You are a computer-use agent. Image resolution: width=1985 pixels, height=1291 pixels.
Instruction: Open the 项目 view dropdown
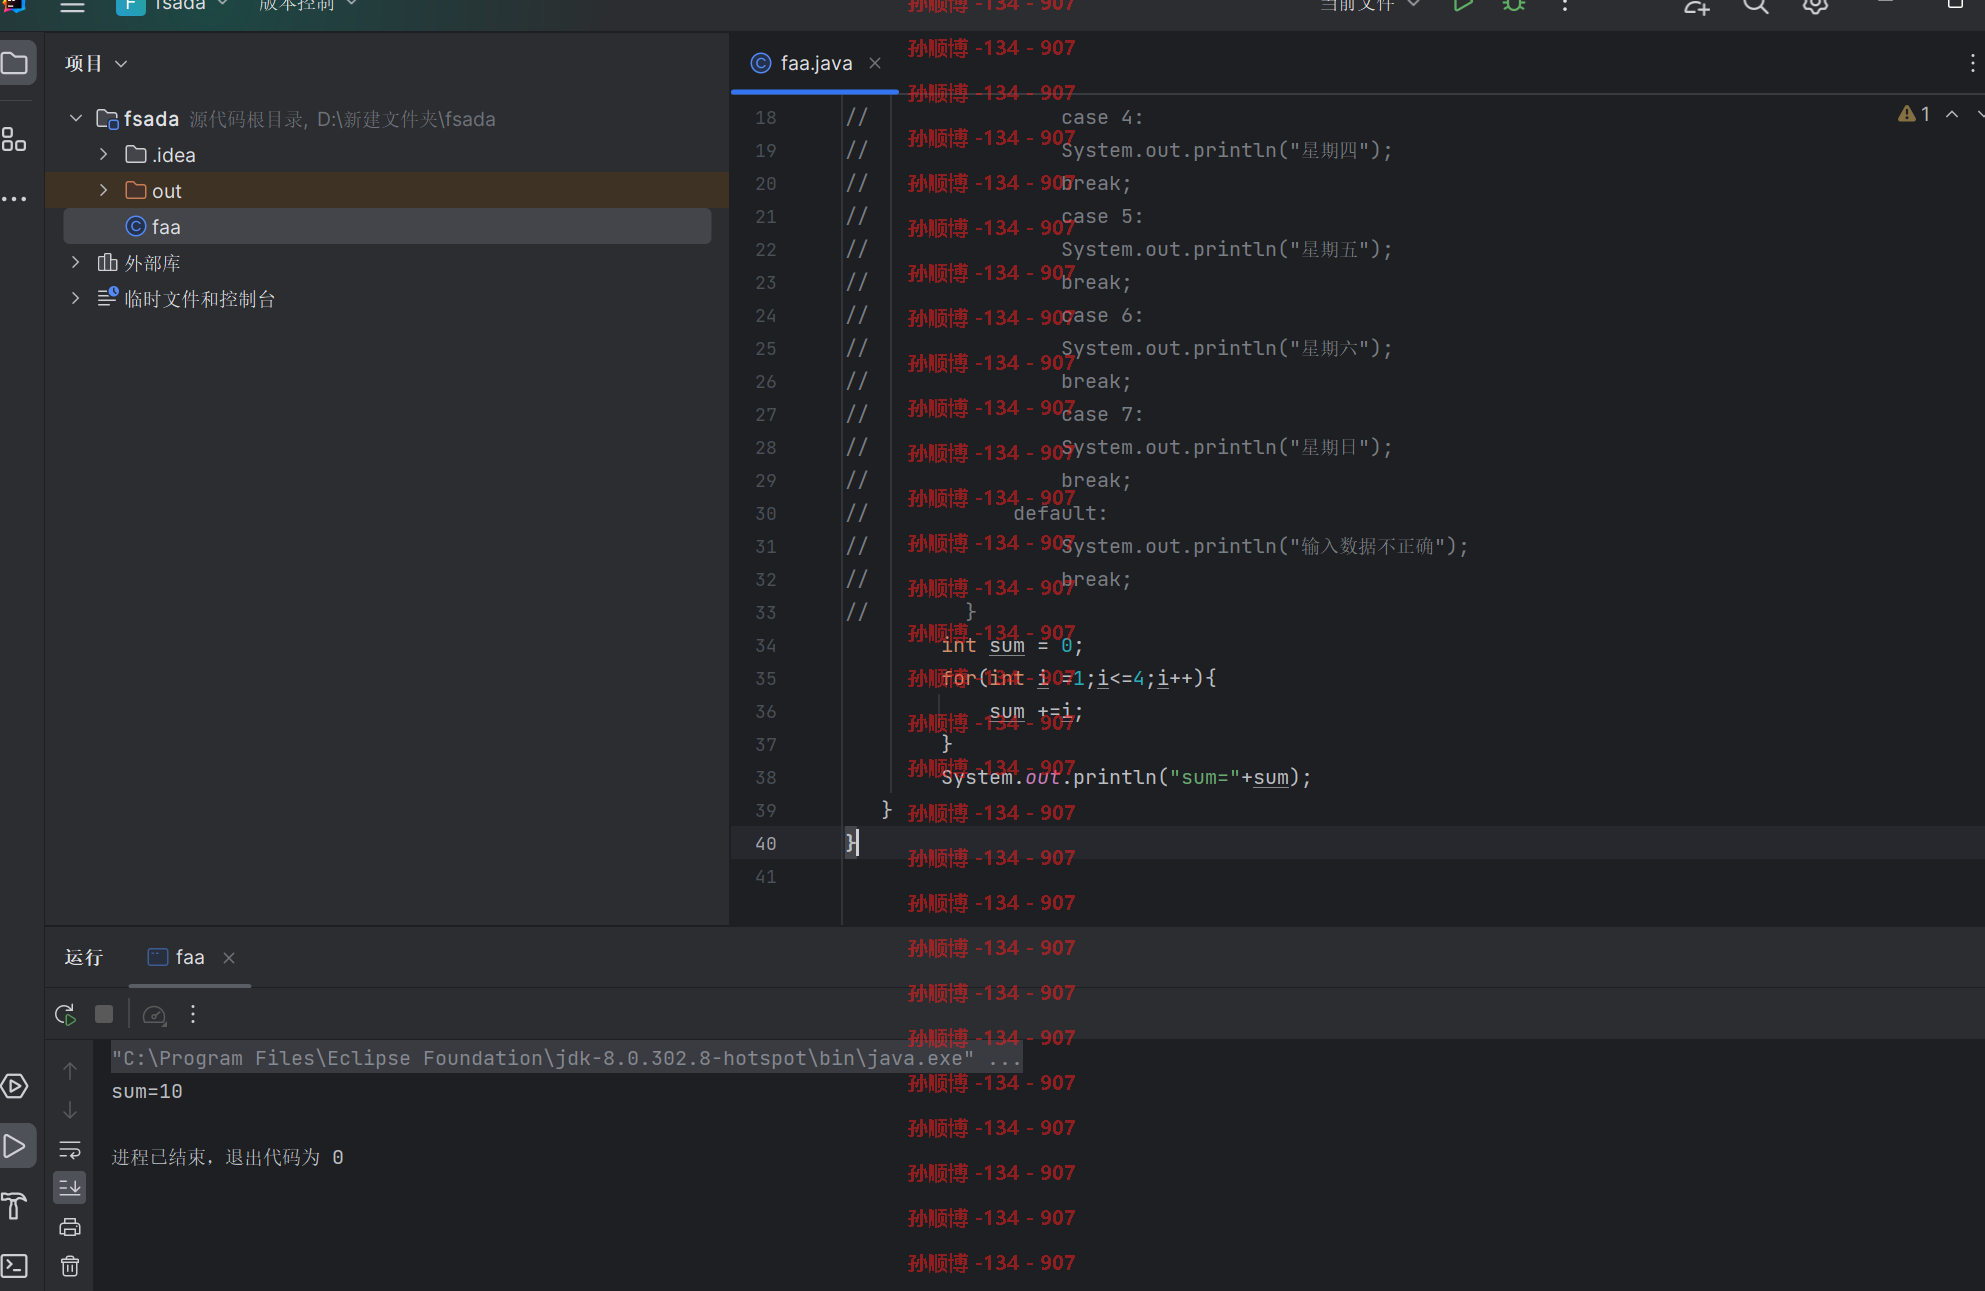[x=97, y=64]
